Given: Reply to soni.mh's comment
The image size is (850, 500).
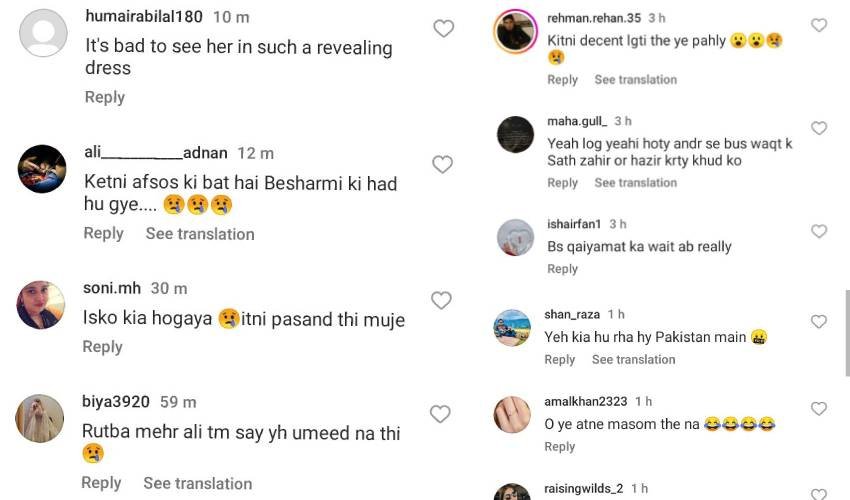Looking at the screenshot, I should [102, 346].
